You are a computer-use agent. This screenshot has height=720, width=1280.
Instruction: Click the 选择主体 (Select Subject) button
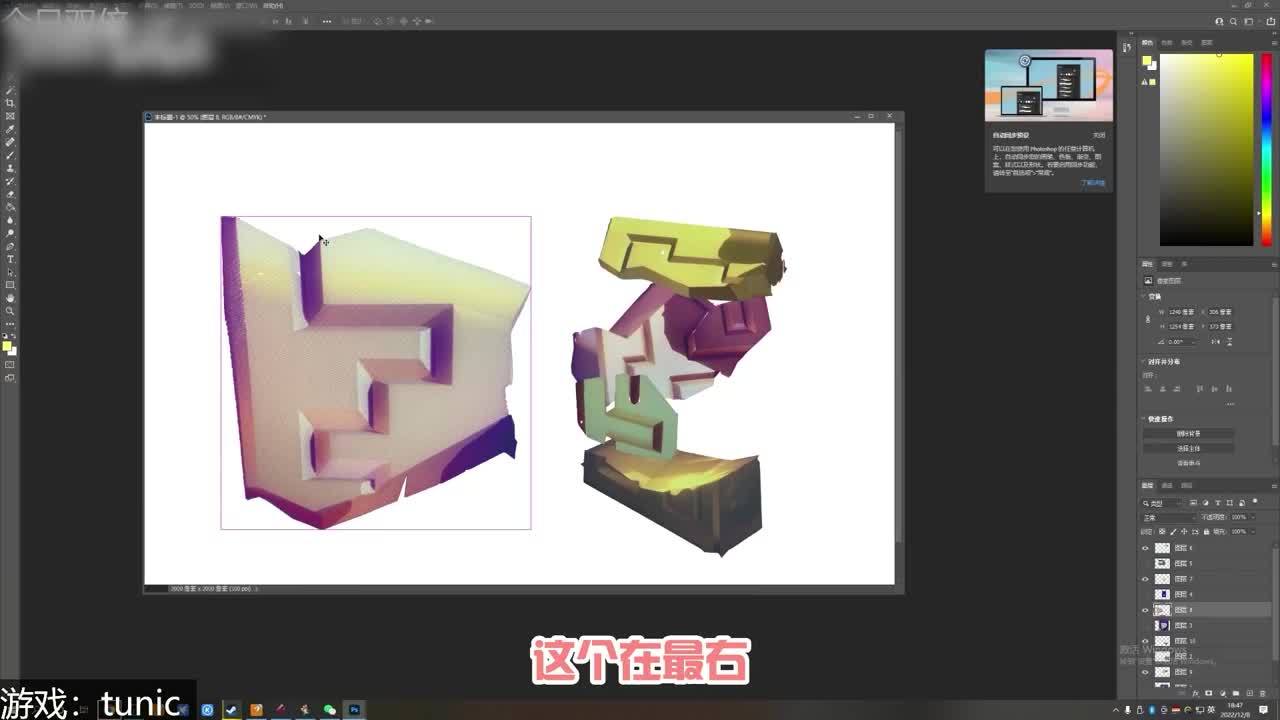[1188, 448]
